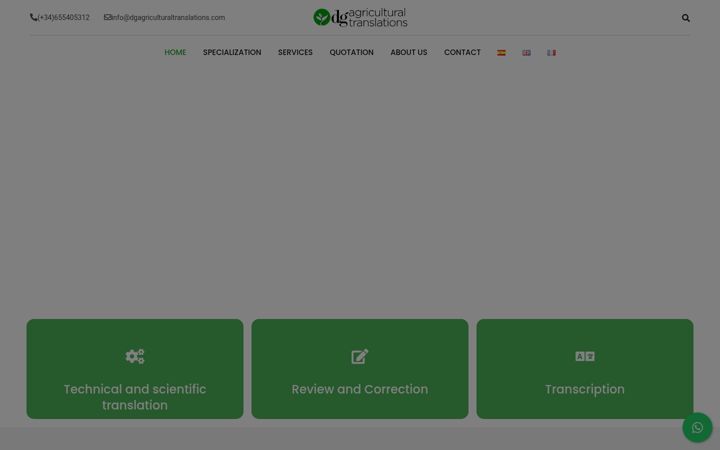The width and height of the screenshot is (720, 450).
Task: Open WhatsApp chat floating button
Action: point(697,428)
